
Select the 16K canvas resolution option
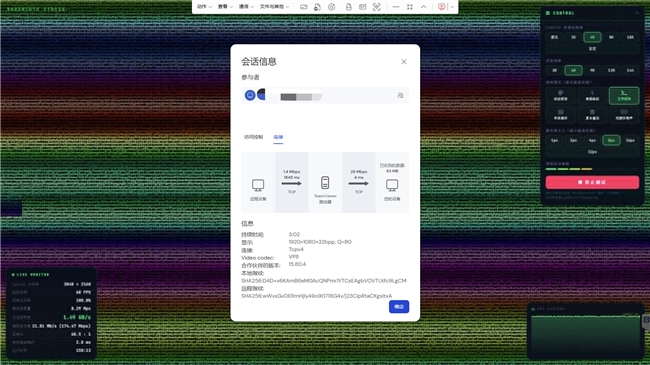630,37
